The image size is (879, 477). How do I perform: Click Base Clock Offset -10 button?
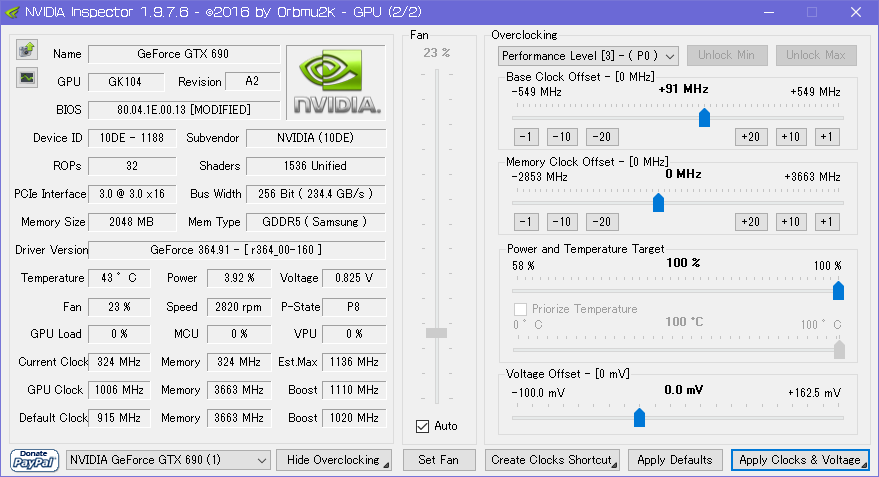[x=562, y=137]
